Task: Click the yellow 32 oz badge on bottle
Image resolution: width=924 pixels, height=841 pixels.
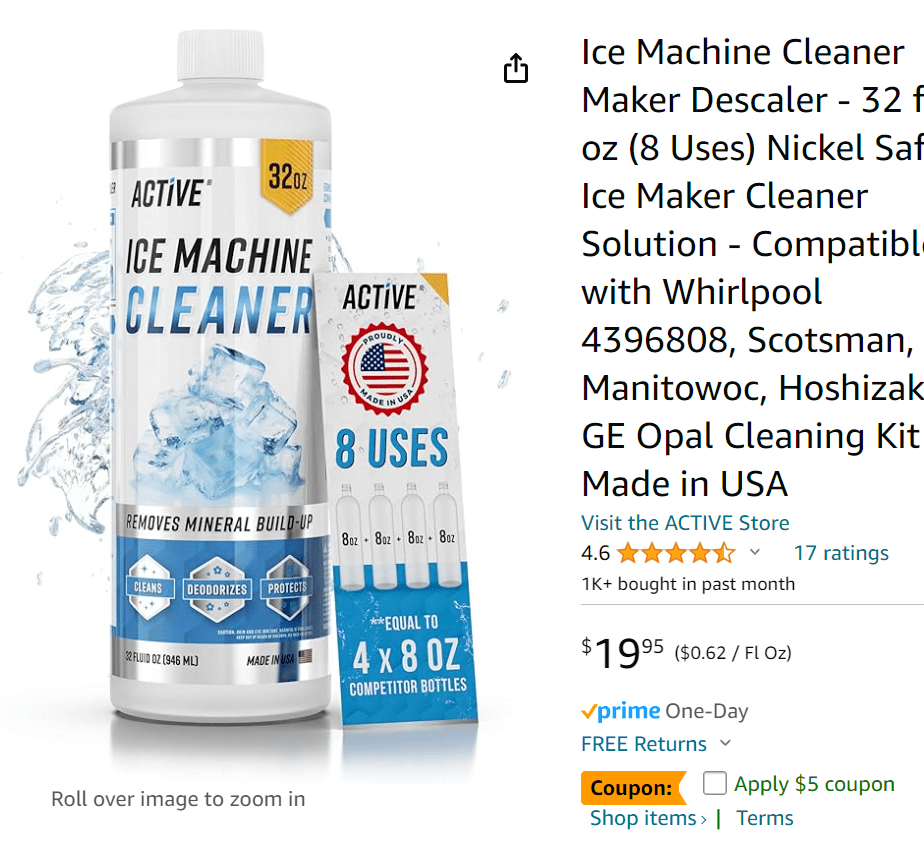Action: [x=289, y=177]
